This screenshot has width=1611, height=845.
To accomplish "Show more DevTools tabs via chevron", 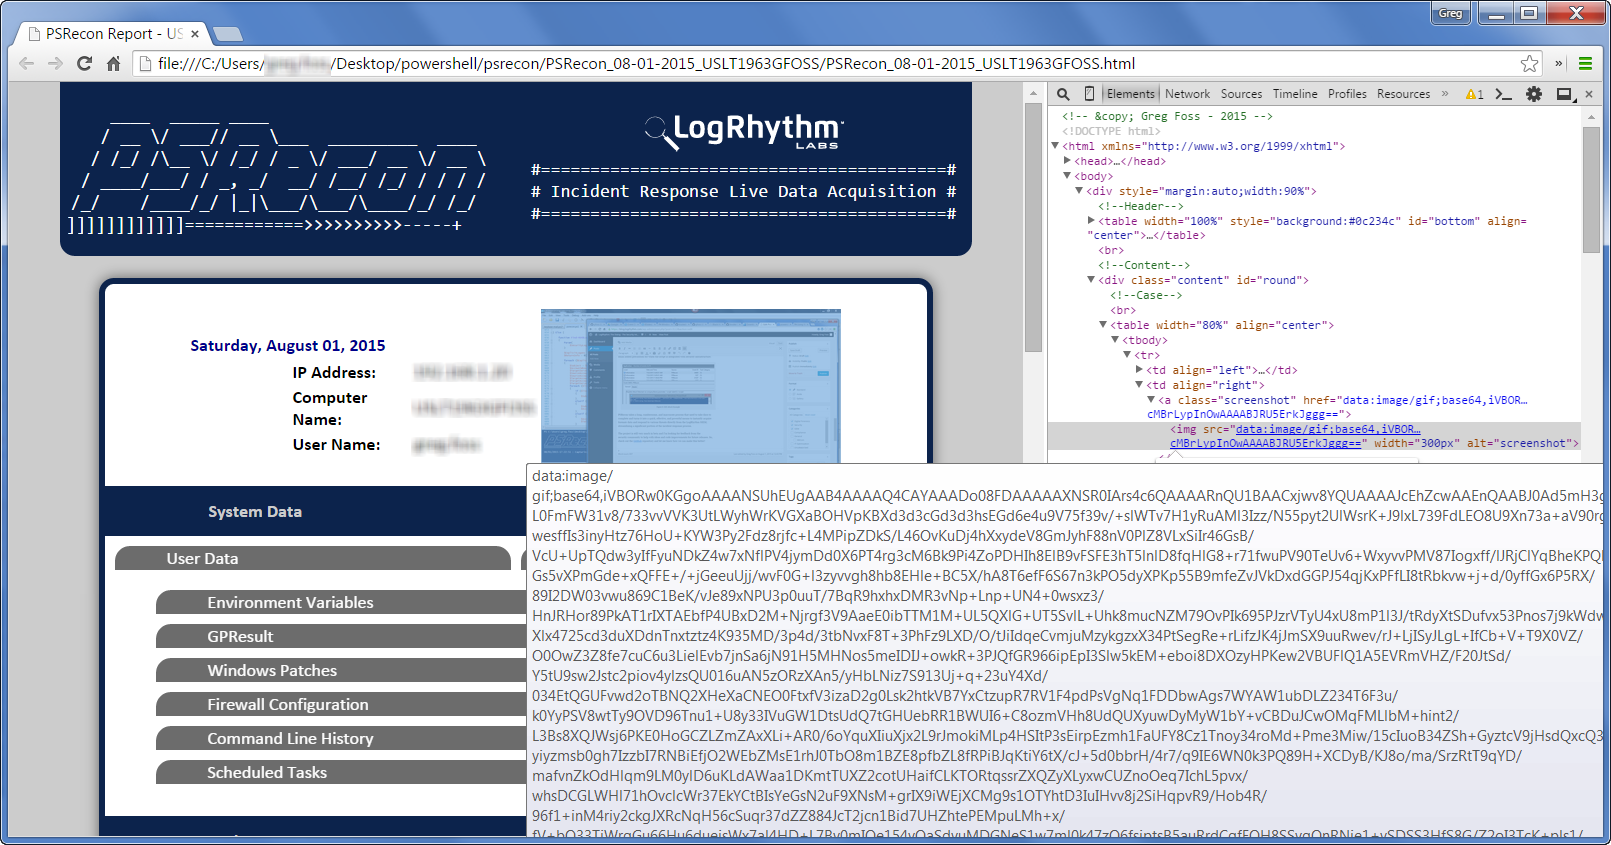I will tap(1444, 94).
